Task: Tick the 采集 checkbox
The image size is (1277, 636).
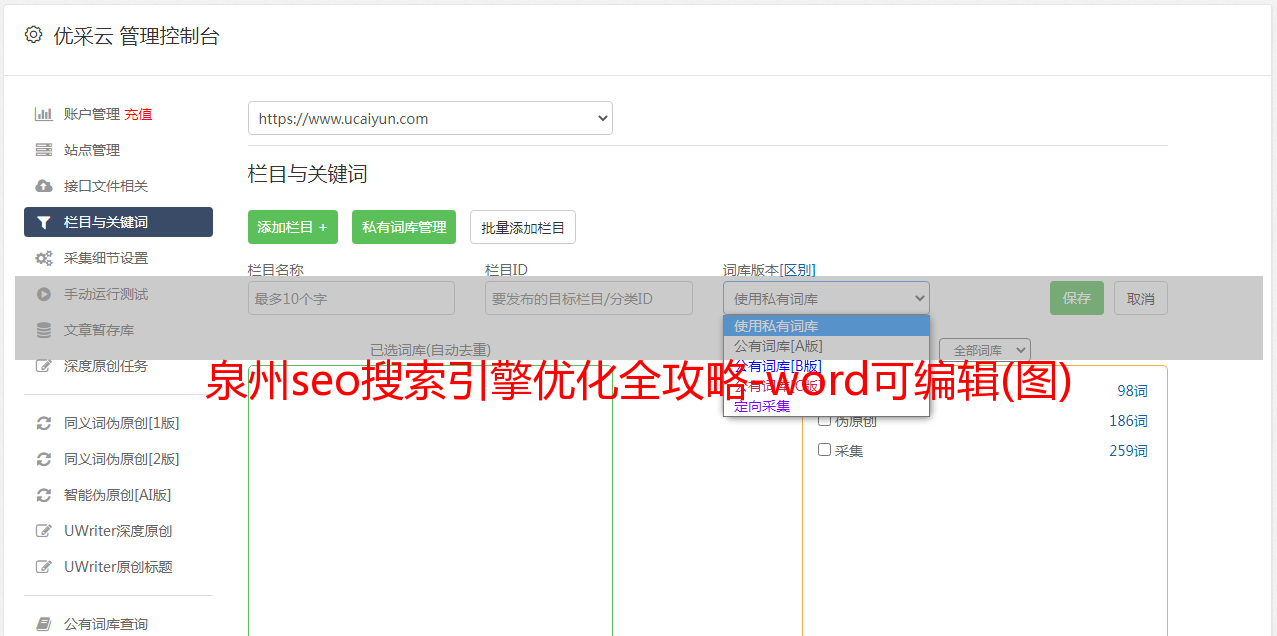Action: tap(825, 450)
